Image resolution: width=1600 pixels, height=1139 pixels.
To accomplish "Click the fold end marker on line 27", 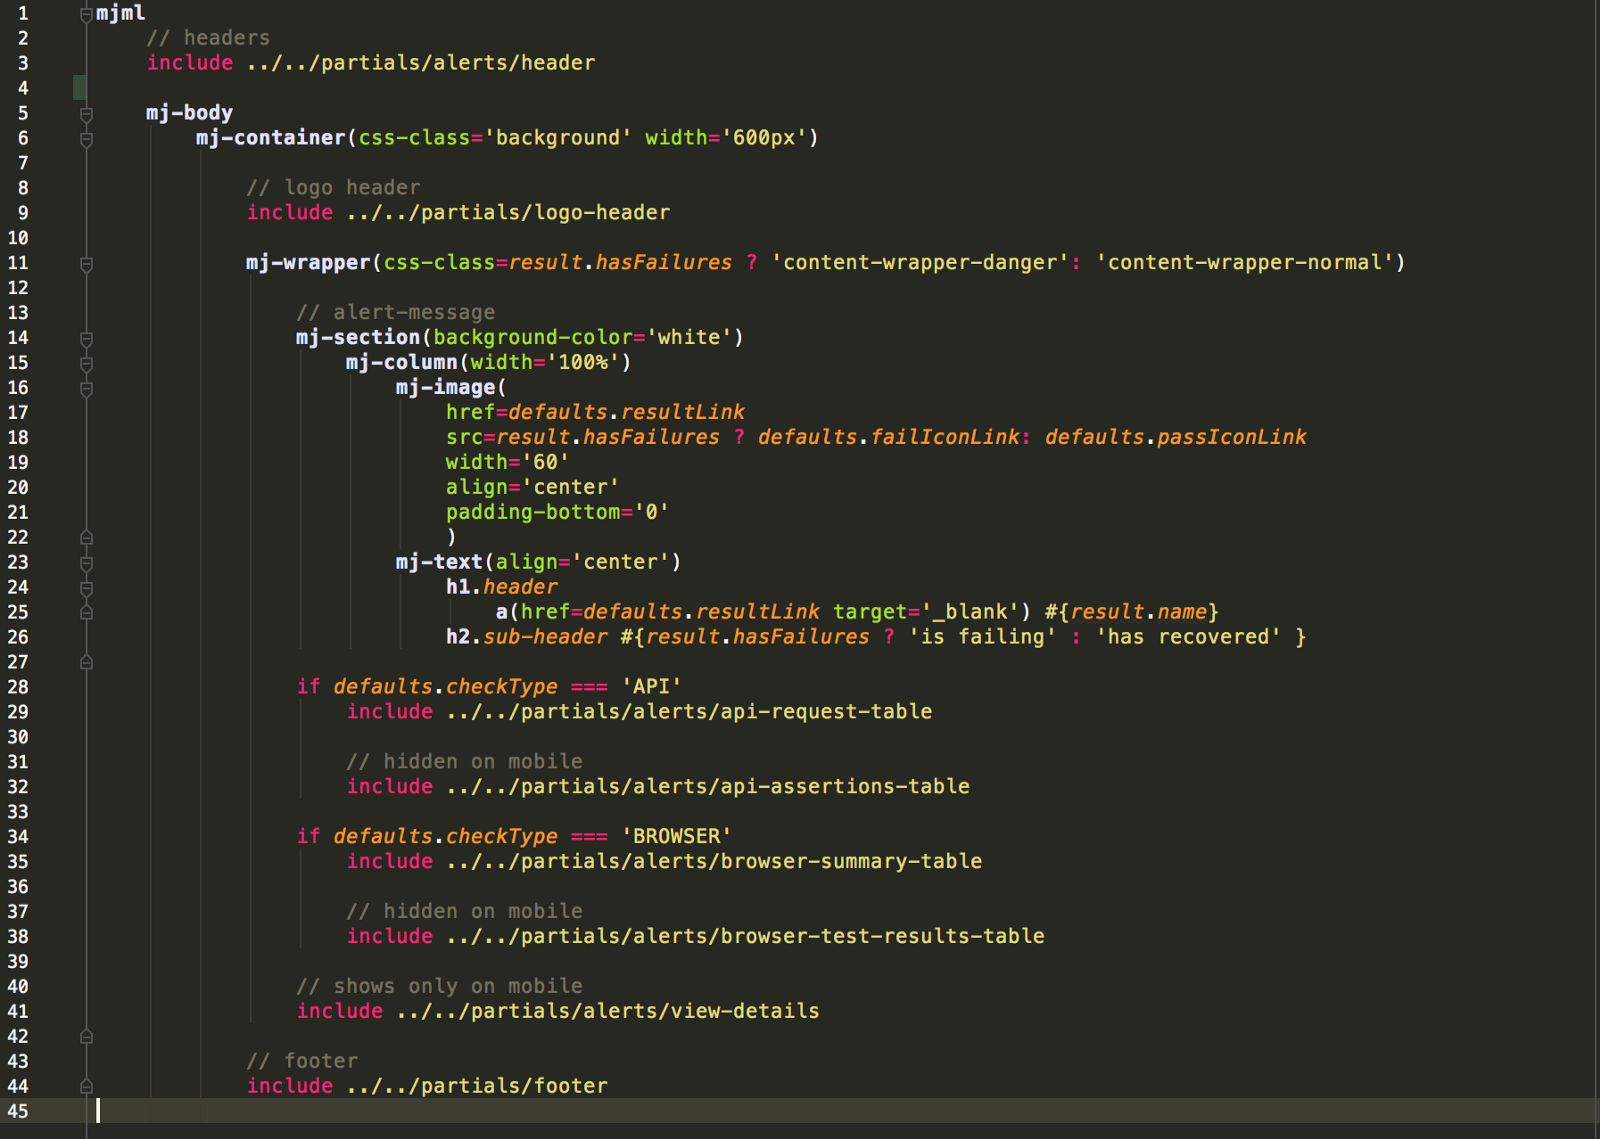I will click(87, 662).
